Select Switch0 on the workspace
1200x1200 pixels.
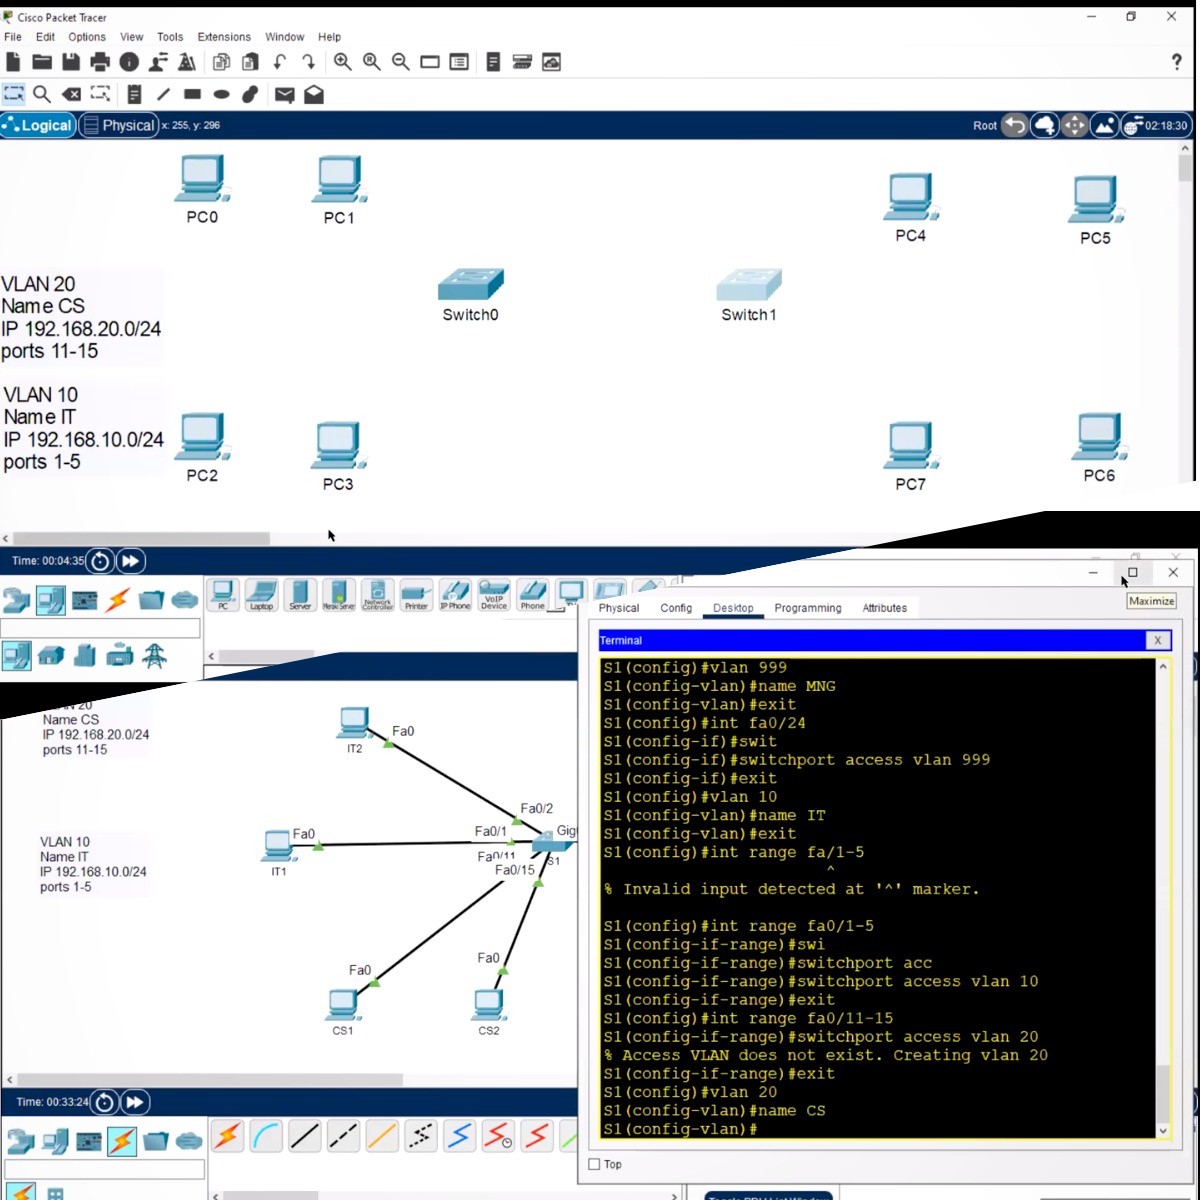tap(470, 285)
